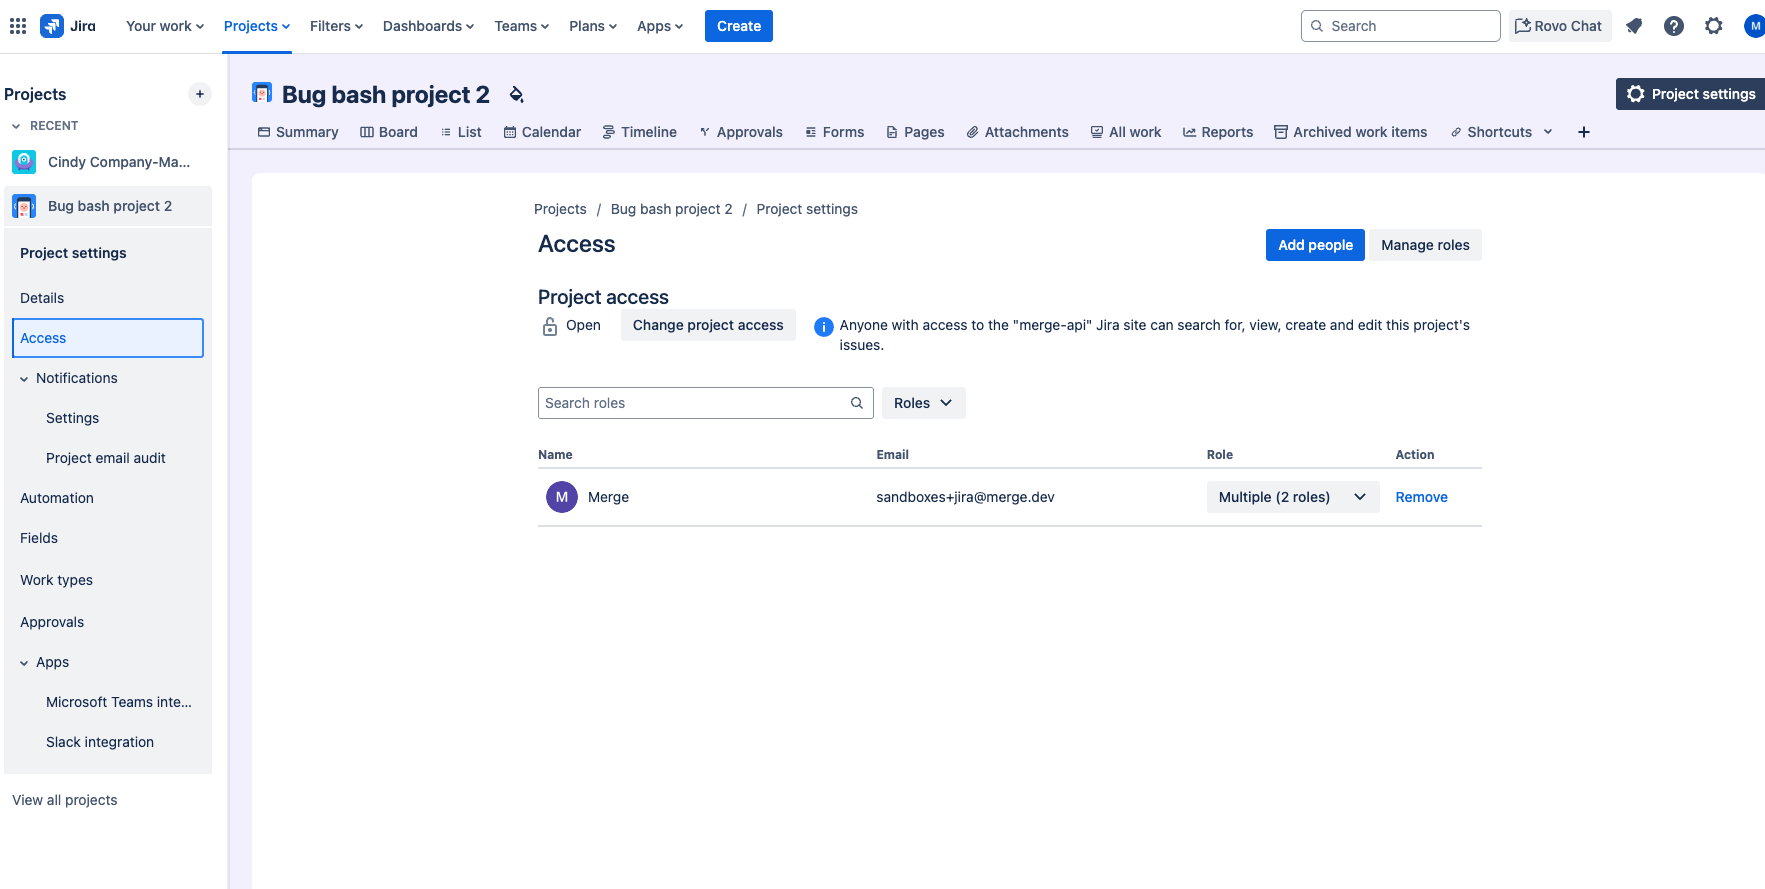Image resolution: width=1765 pixels, height=889 pixels.
Task: Open the user profile avatar
Action: tap(1754, 26)
